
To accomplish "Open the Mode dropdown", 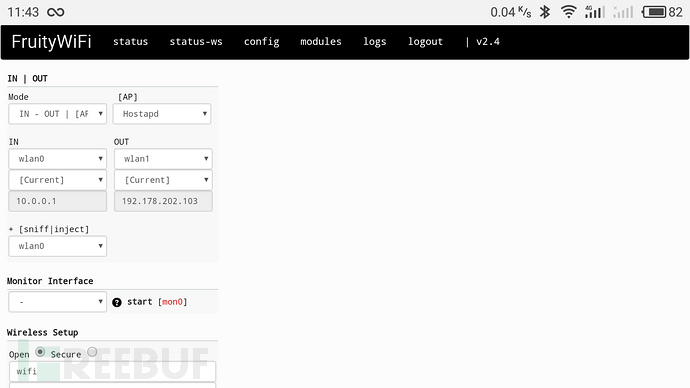I will click(x=57, y=114).
